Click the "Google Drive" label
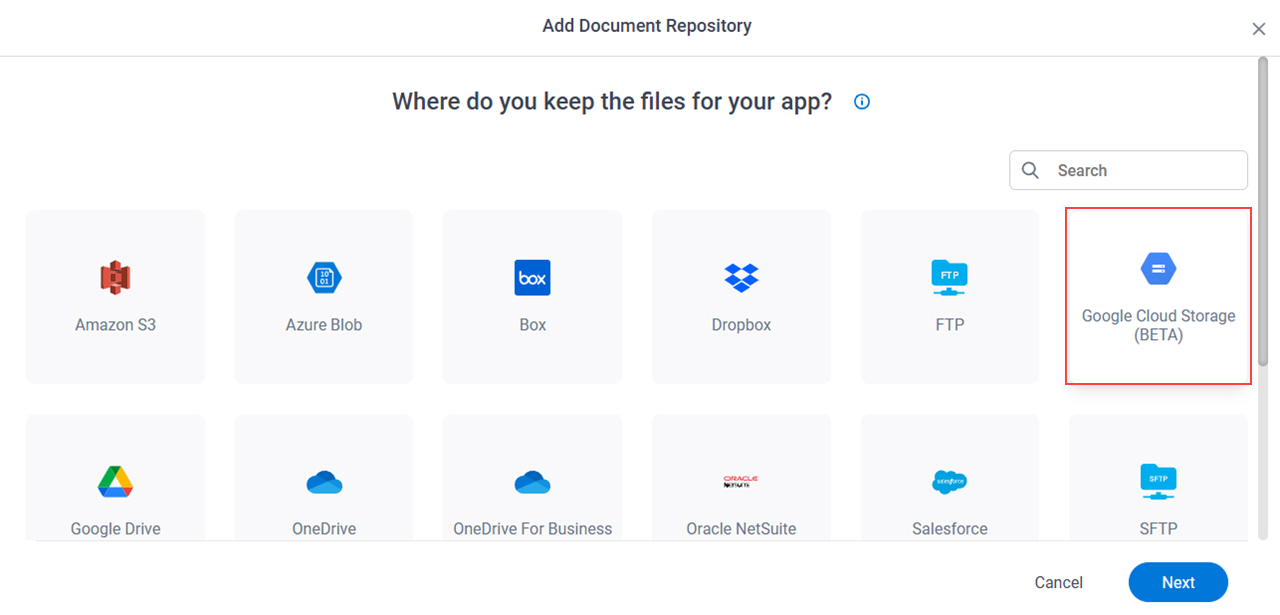 tap(116, 529)
